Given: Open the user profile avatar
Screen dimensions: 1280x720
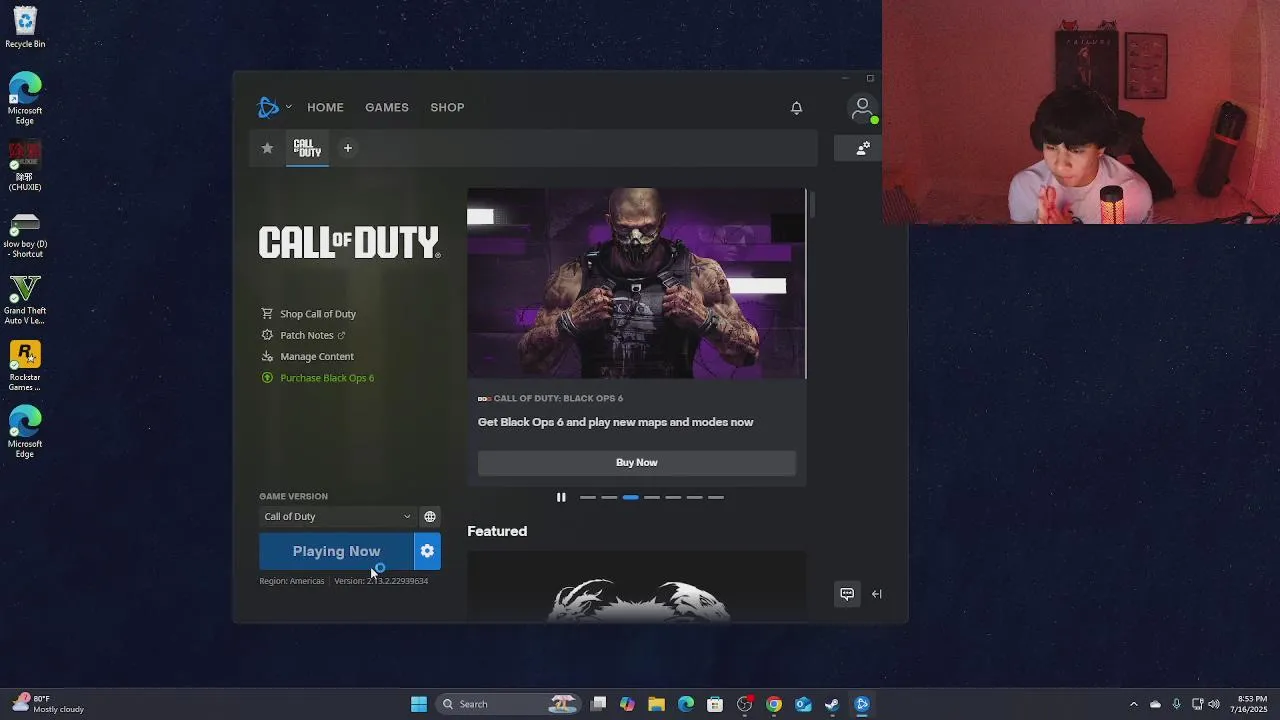Looking at the screenshot, I should click(x=862, y=108).
